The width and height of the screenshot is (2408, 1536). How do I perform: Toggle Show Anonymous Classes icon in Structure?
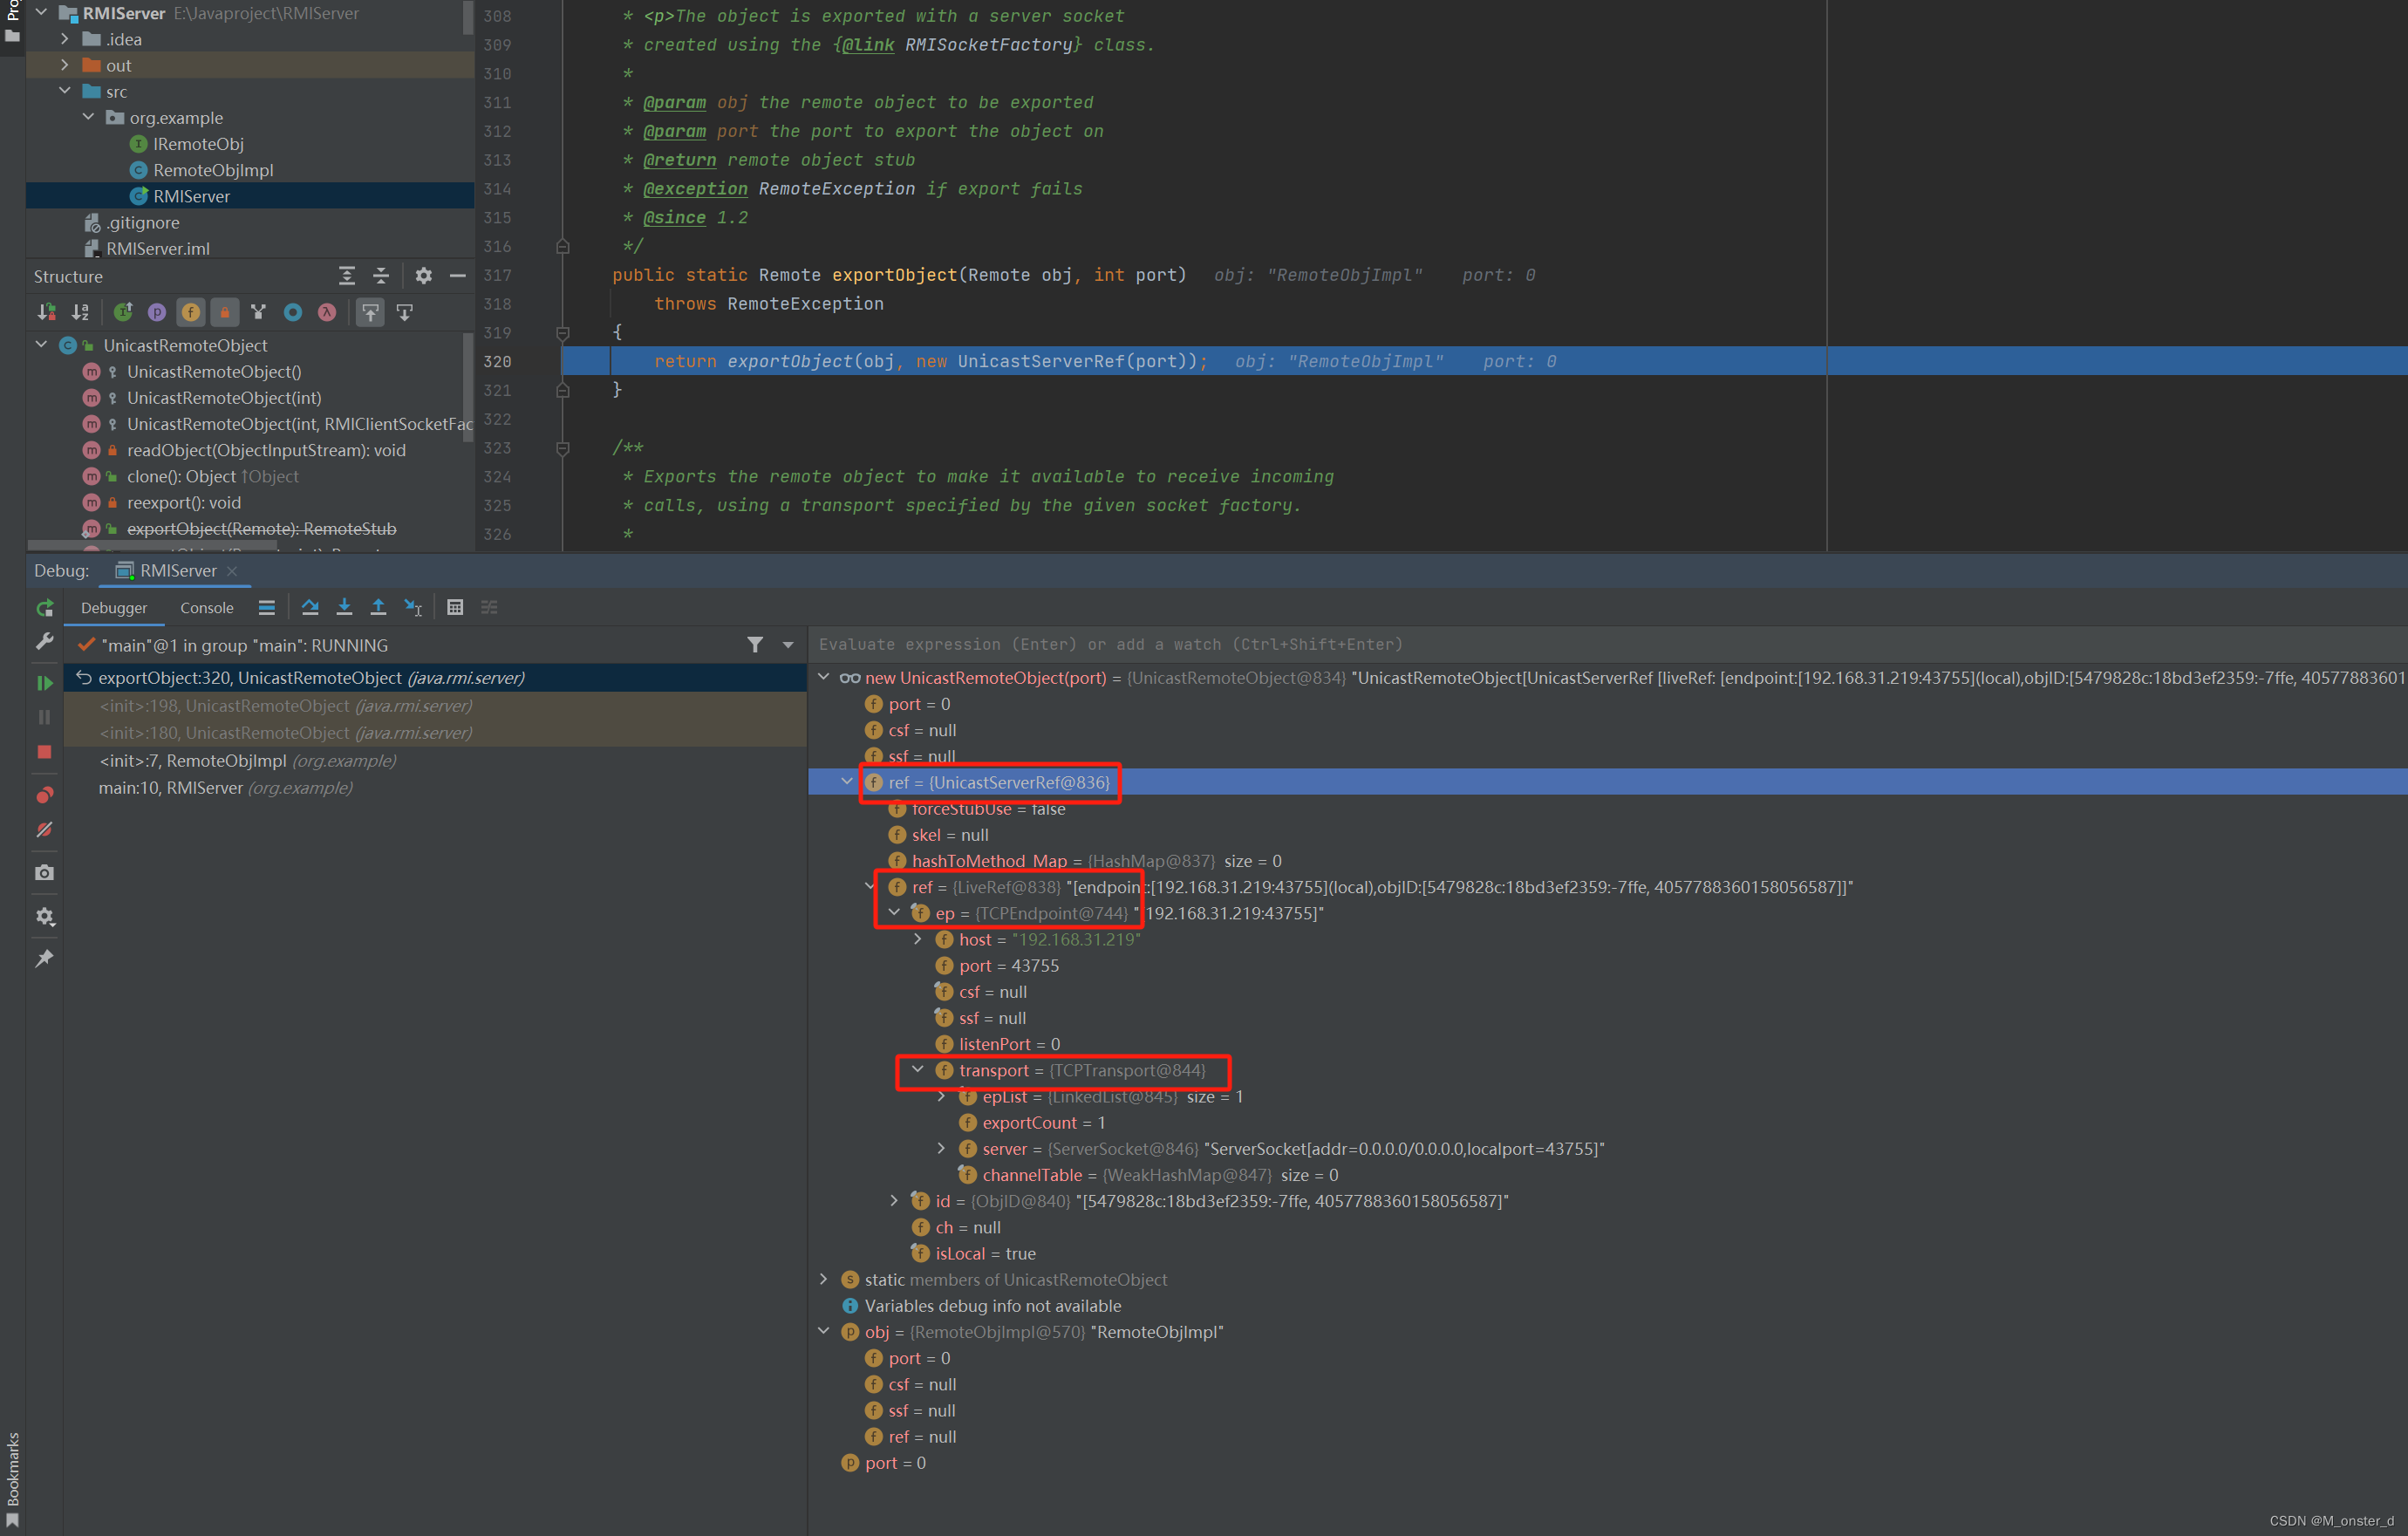coord(293,313)
